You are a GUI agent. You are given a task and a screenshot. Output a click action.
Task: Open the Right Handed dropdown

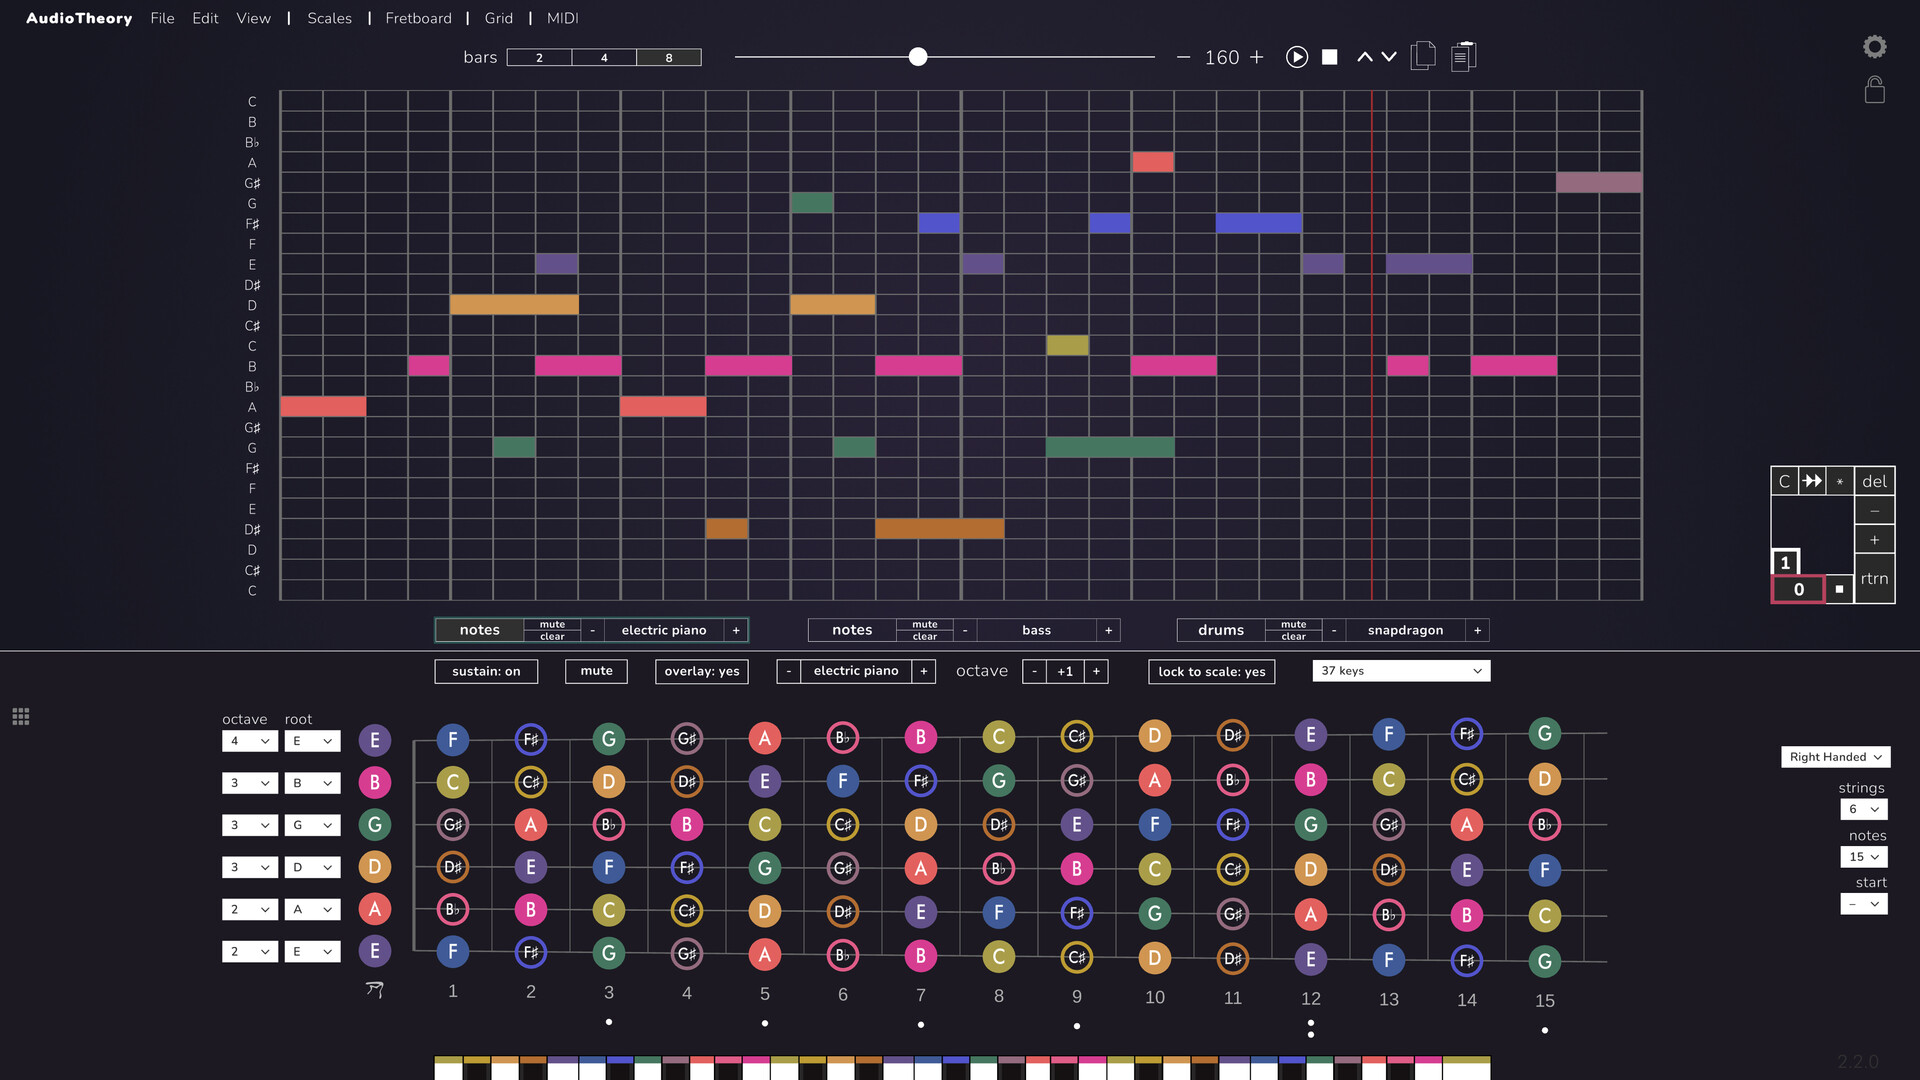coord(1835,757)
